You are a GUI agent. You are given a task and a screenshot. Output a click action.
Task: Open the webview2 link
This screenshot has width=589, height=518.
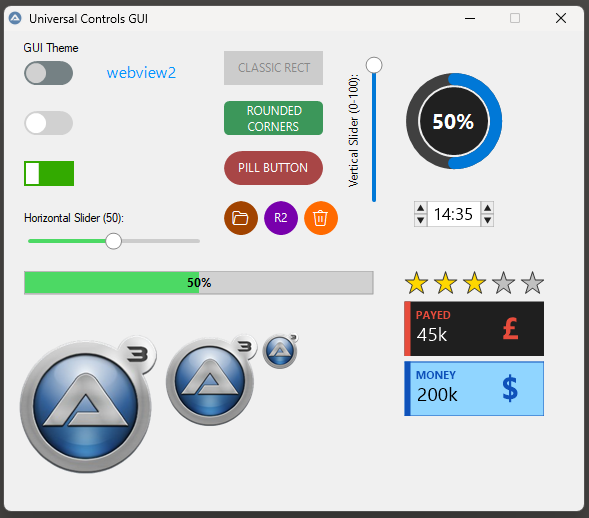point(141,72)
